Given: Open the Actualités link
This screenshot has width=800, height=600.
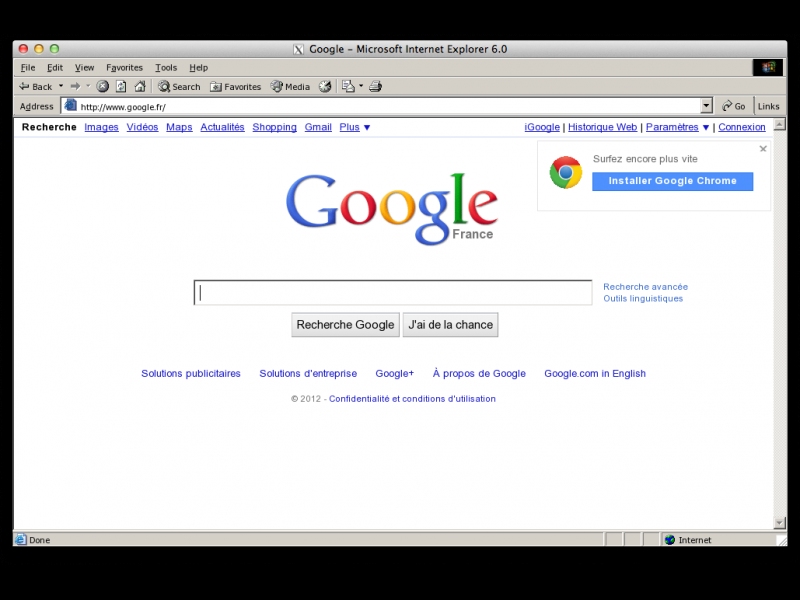Looking at the screenshot, I should [222, 127].
